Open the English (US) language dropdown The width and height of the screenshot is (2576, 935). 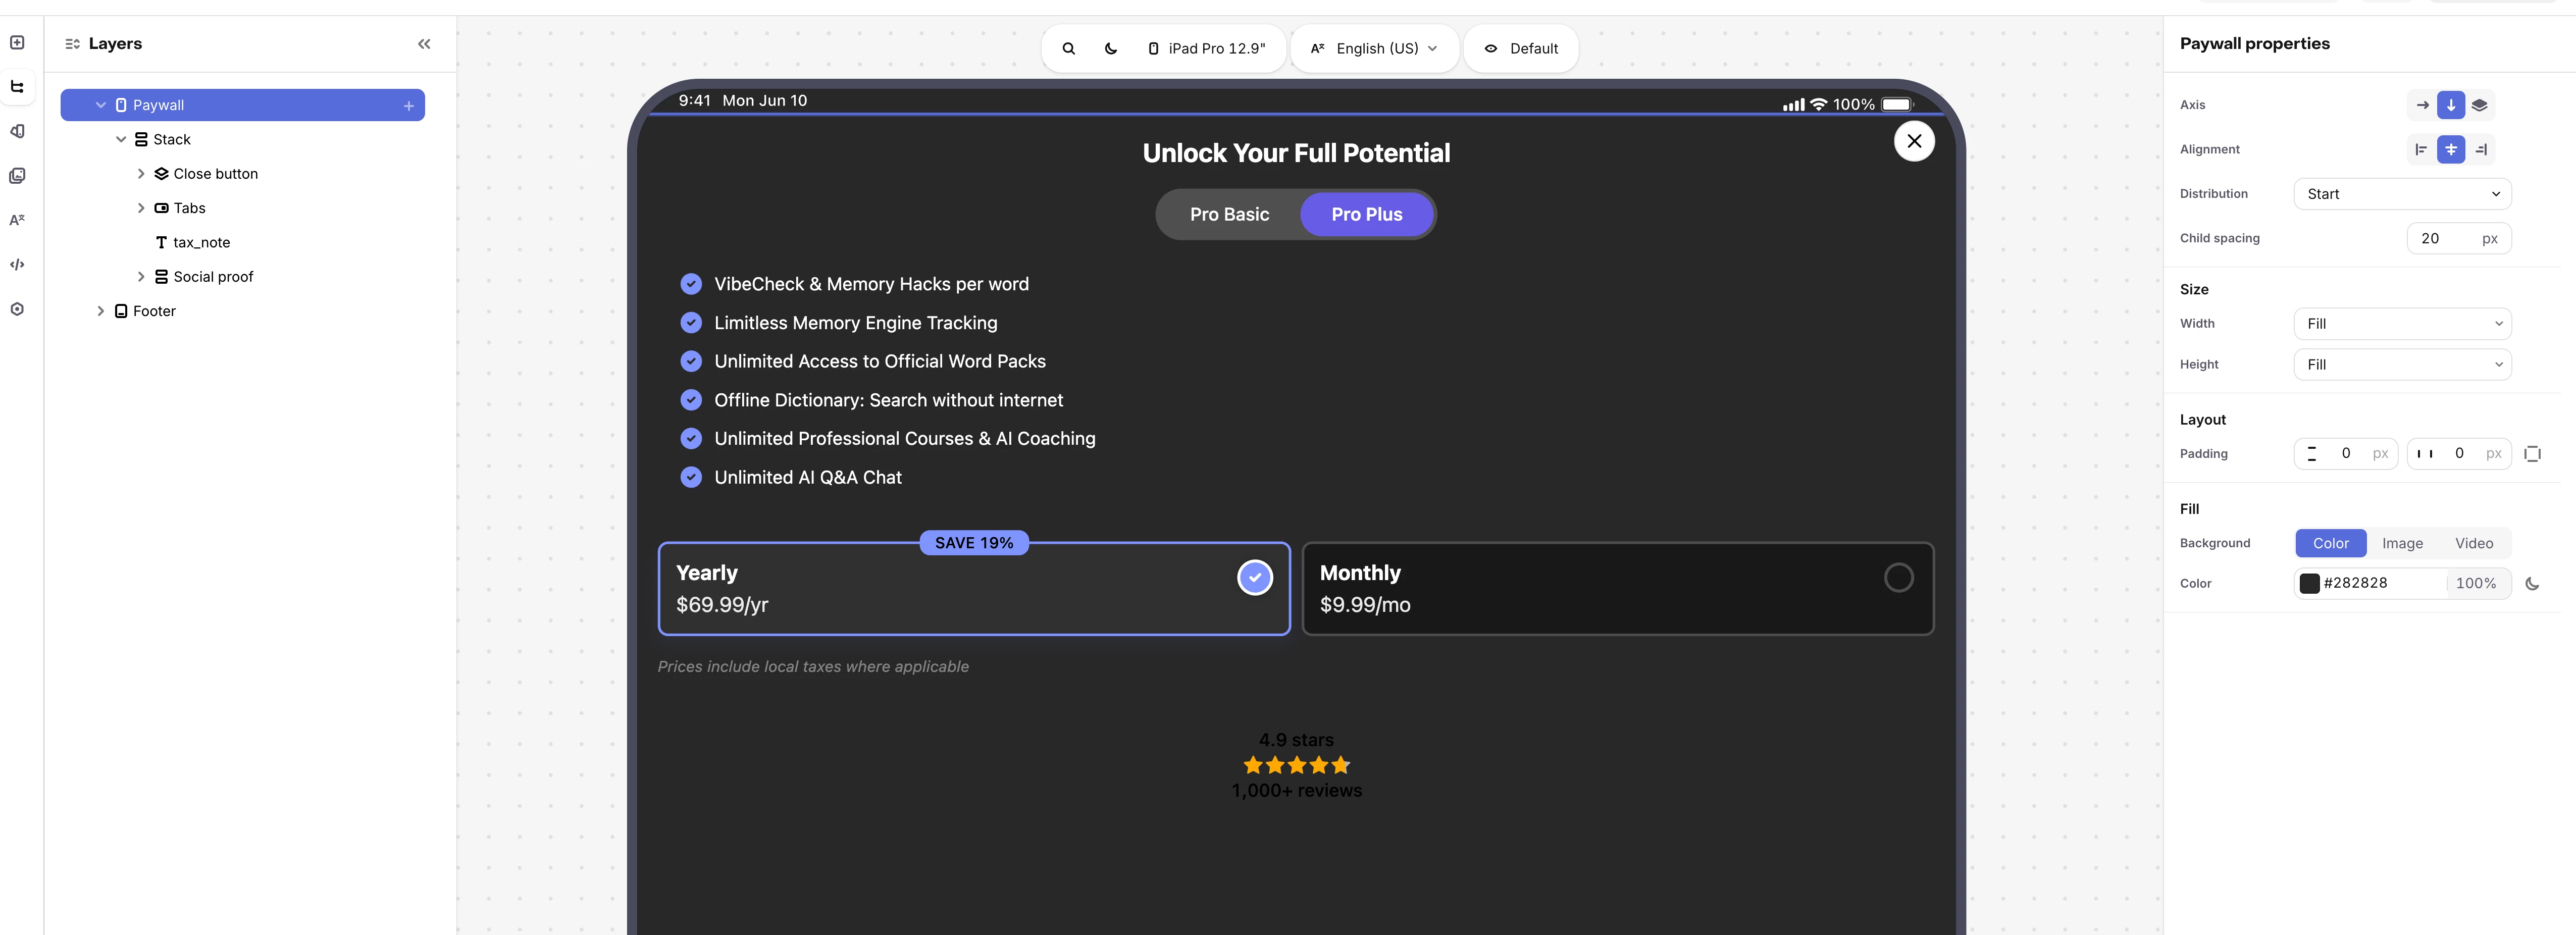pos(1375,49)
